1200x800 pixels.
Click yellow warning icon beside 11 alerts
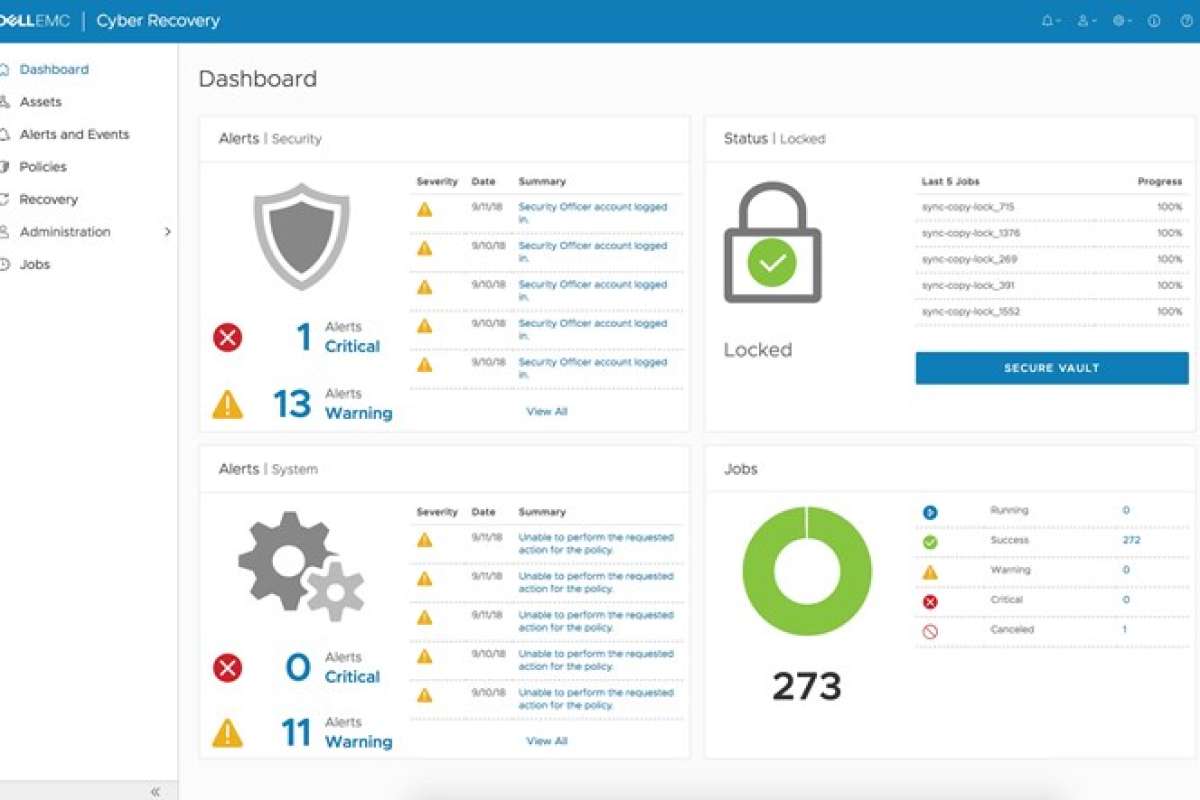coord(228,733)
